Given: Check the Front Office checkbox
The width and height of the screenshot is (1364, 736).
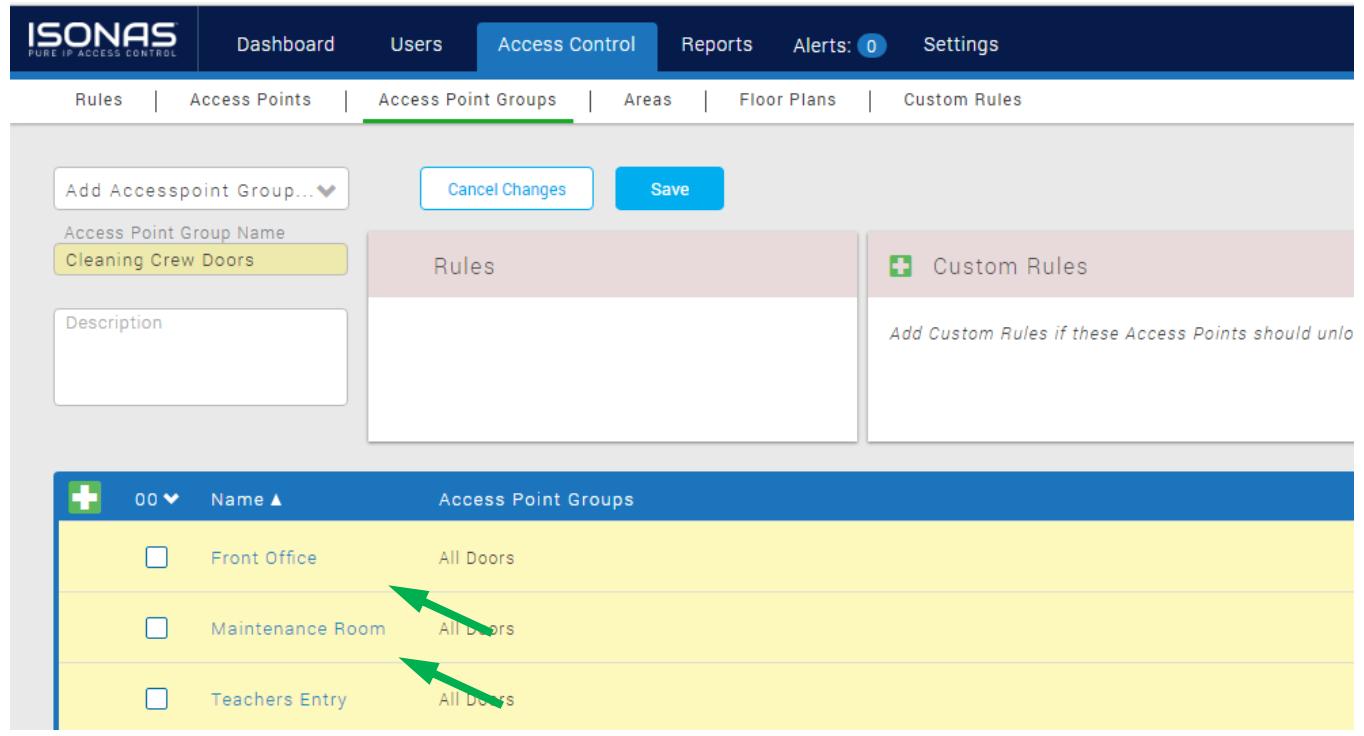Looking at the screenshot, I should [156, 558].
